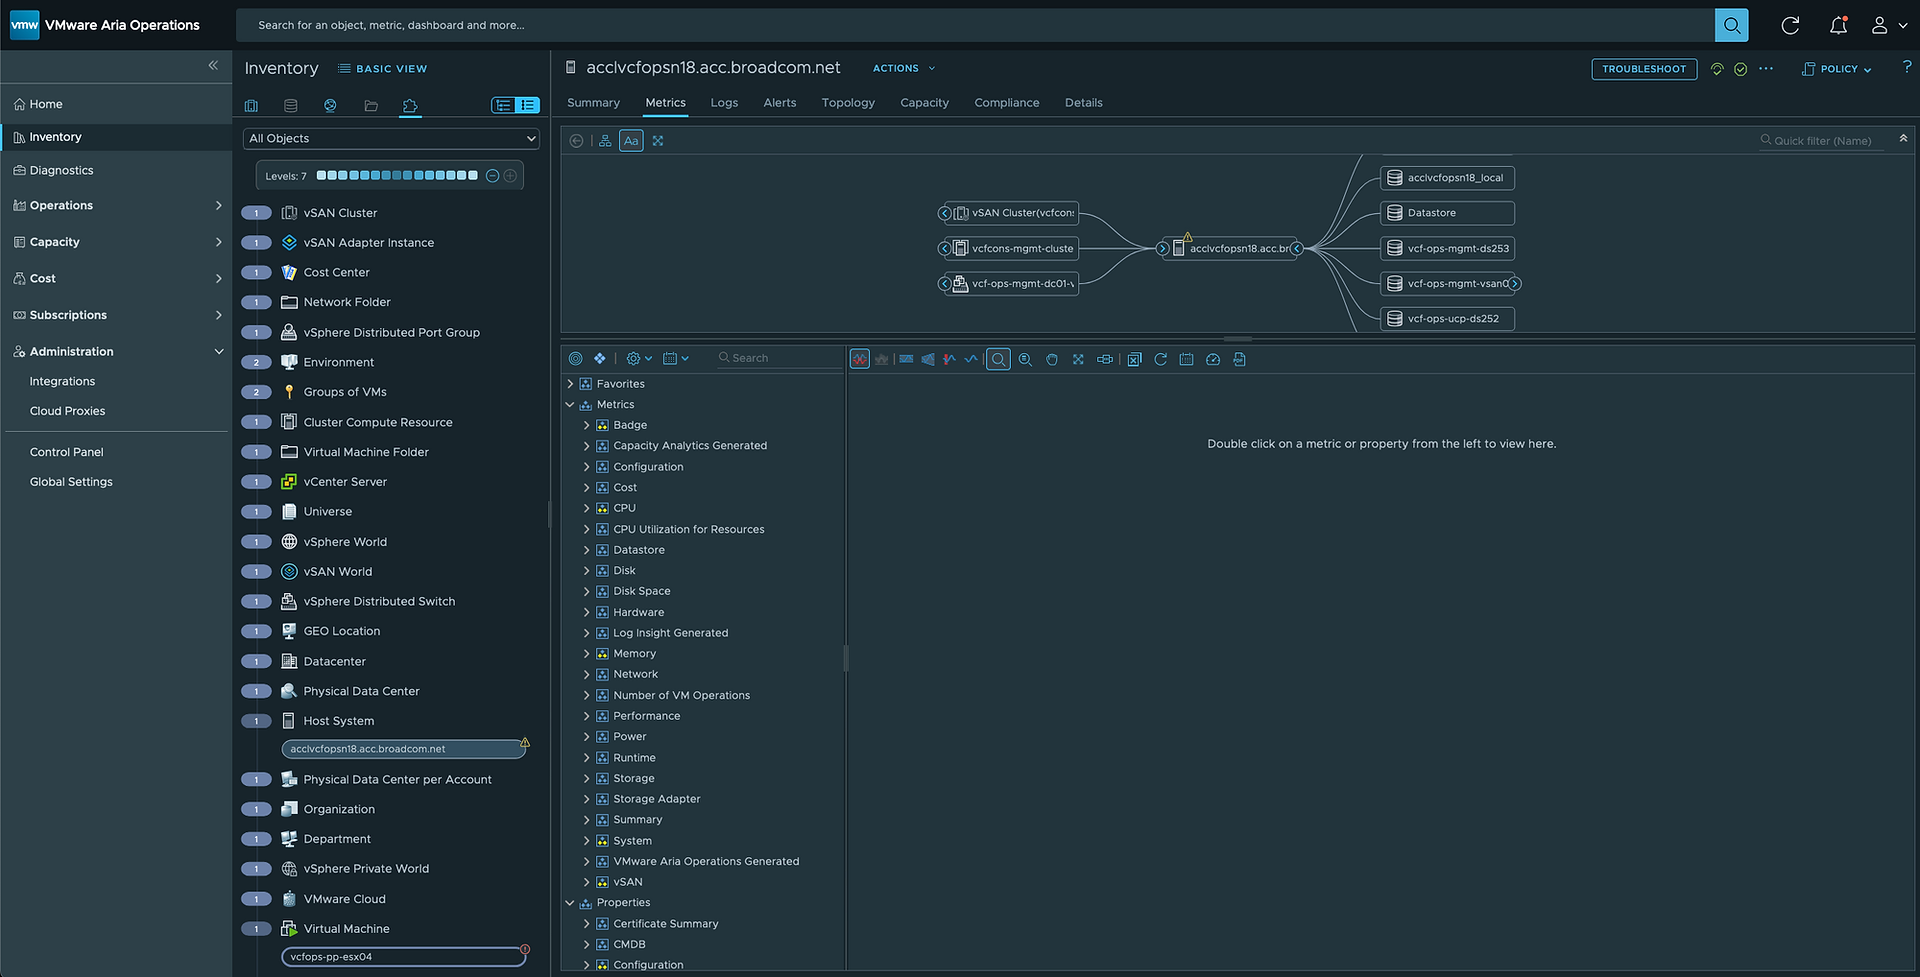Click the splitter handle beside the metric tree
This screenshot has width=1920, height=977.
[x=846, y=658]
